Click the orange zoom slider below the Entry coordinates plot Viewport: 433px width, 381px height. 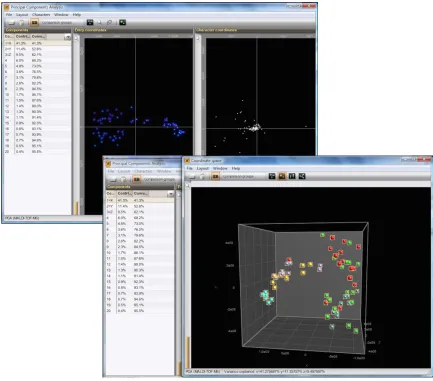pos(76,208)
